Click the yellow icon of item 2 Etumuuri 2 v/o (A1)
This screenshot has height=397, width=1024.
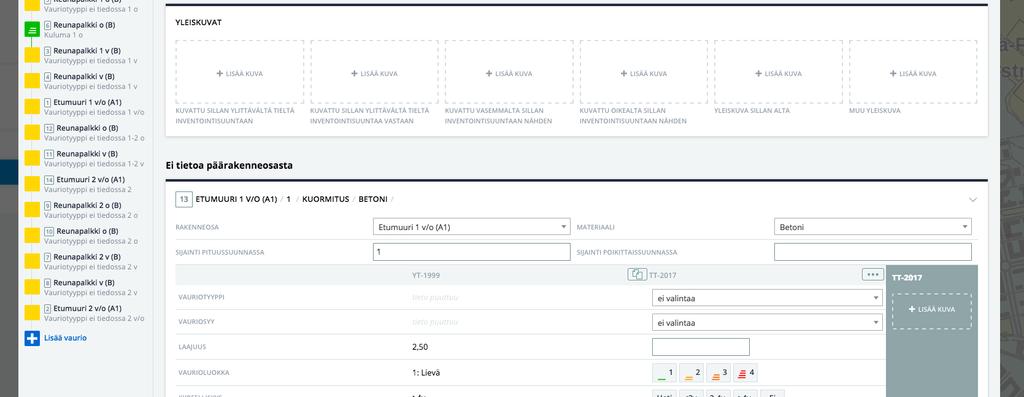pyautogui.click(x=32, y=313)
